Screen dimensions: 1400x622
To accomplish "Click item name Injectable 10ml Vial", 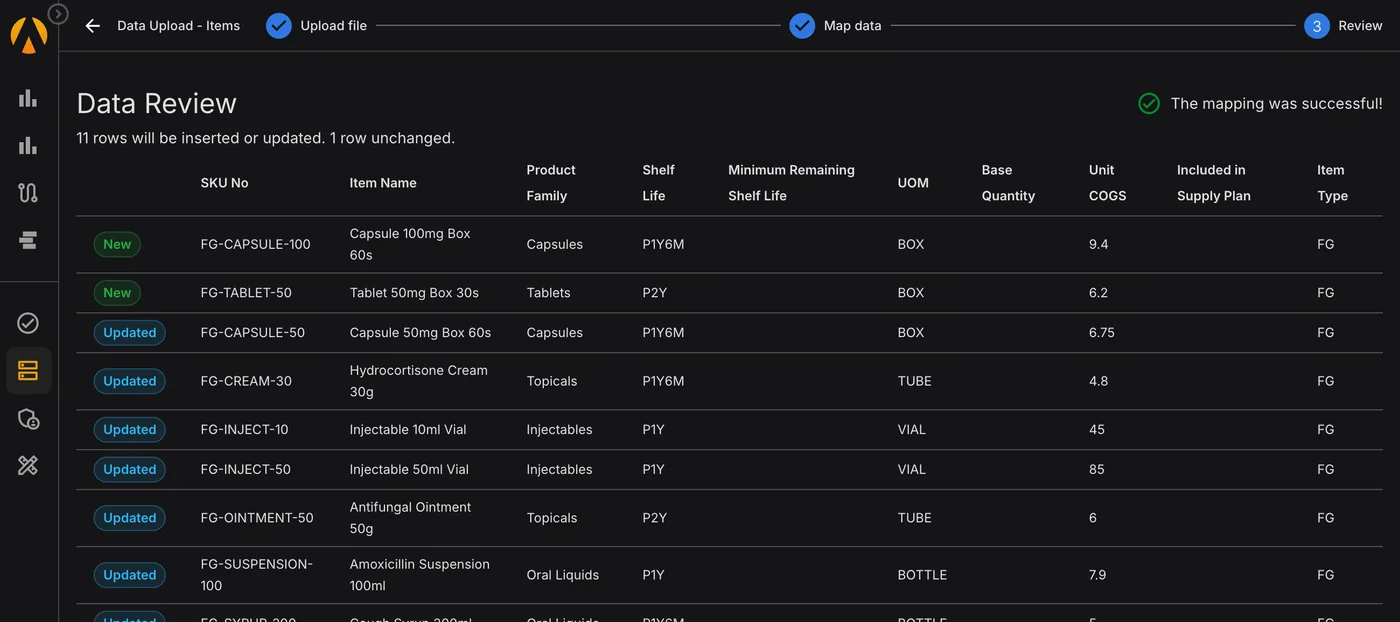I will coord(408,430).
